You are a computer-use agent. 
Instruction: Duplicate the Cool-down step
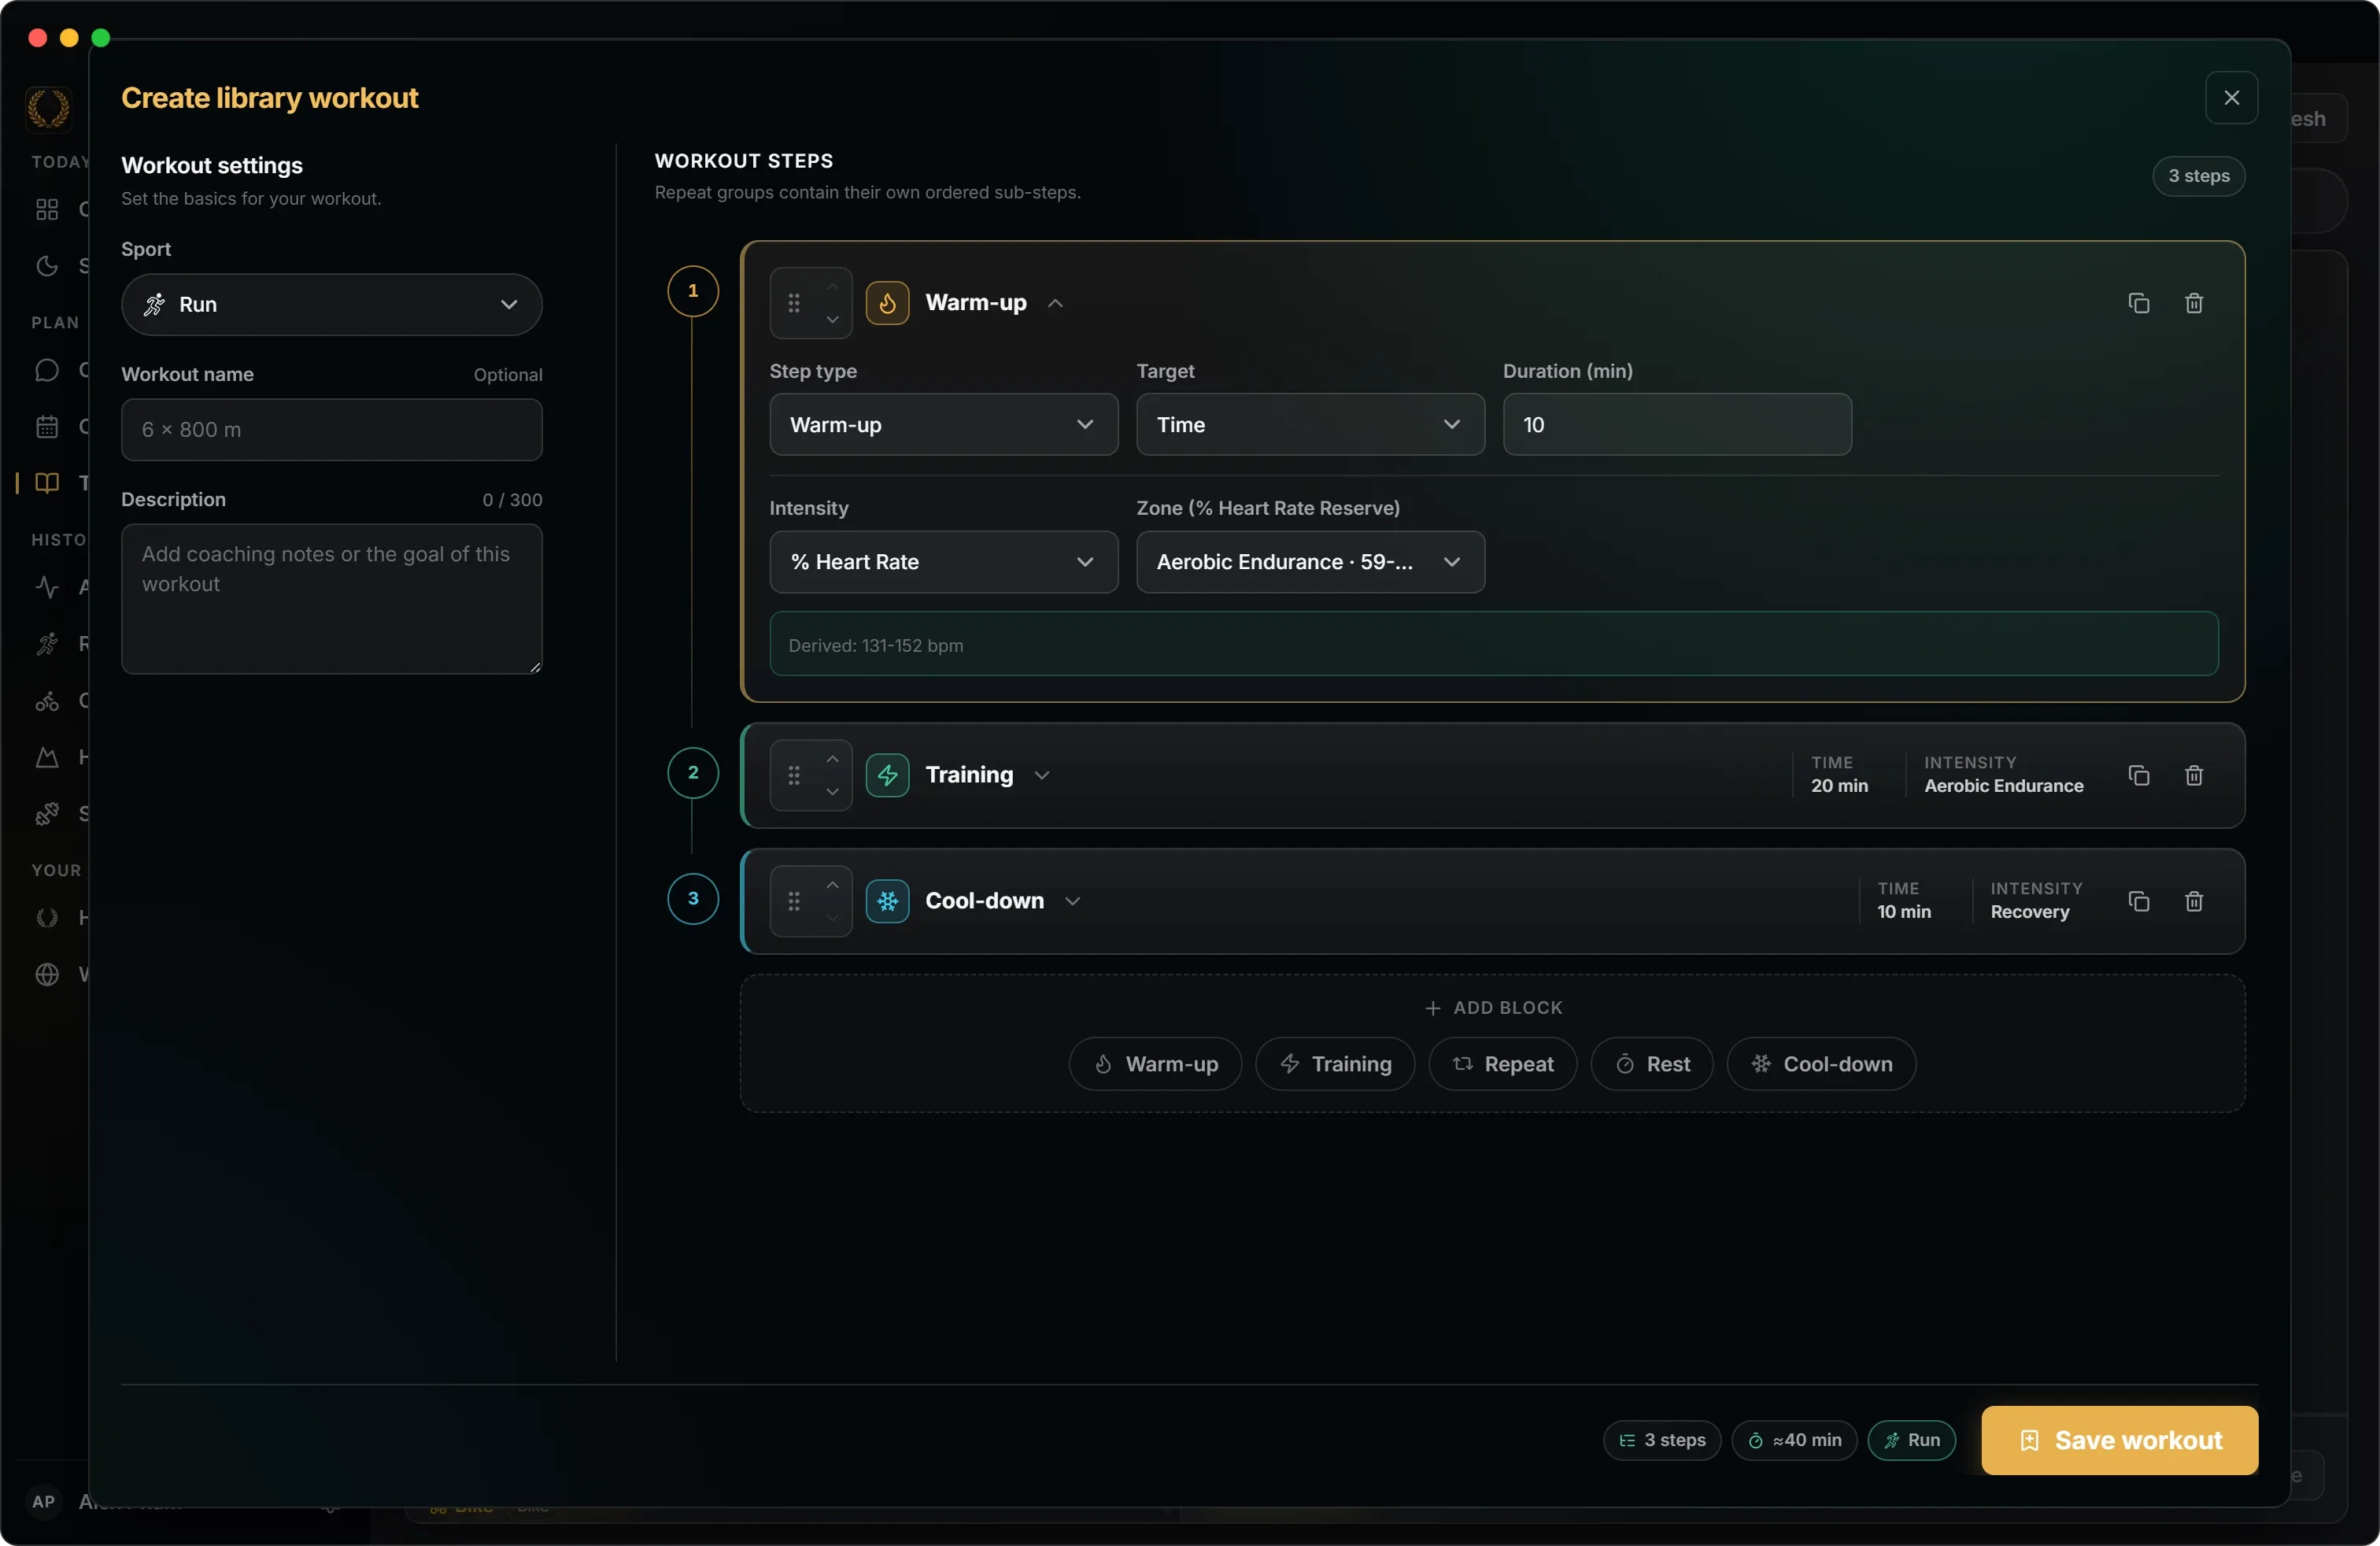[2138, 901]
